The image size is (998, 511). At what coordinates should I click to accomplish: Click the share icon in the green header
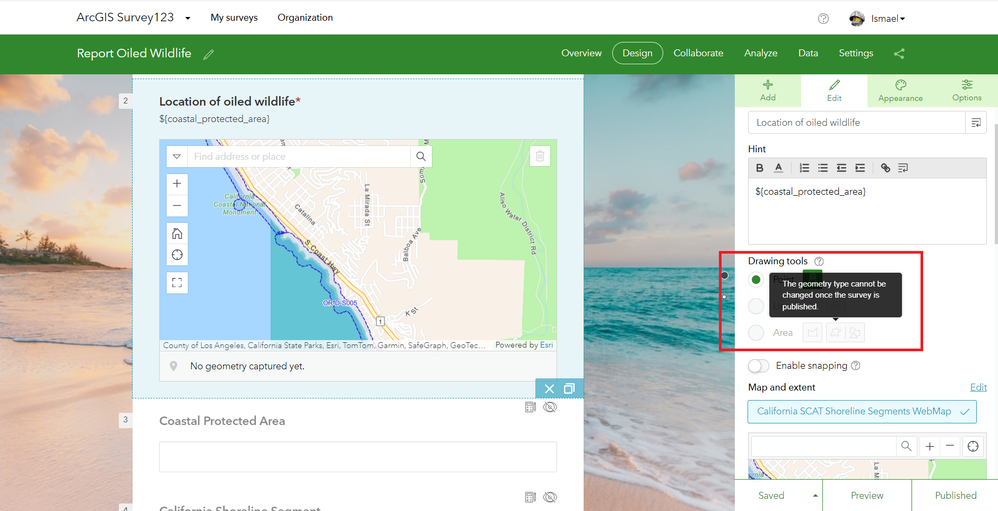point(899,53)
